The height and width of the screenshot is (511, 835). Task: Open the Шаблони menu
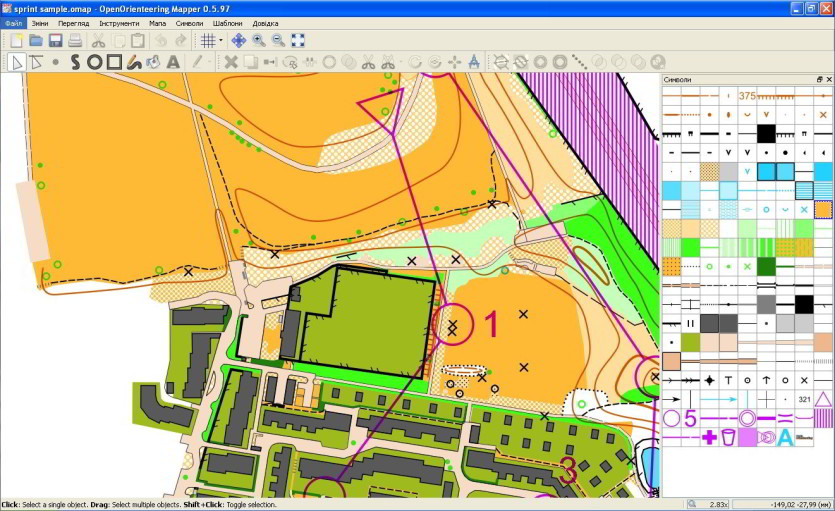point(227,23)
